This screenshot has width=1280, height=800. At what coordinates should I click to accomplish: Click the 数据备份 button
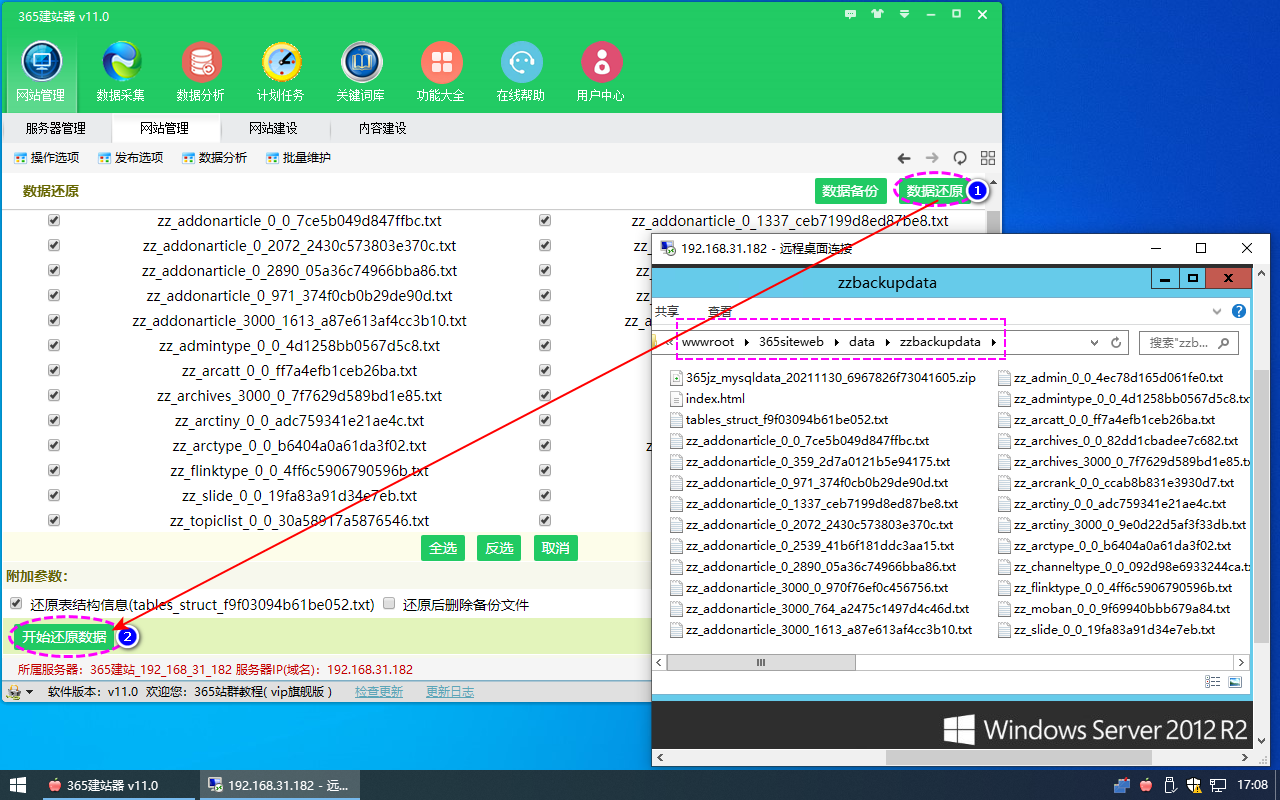850,191
